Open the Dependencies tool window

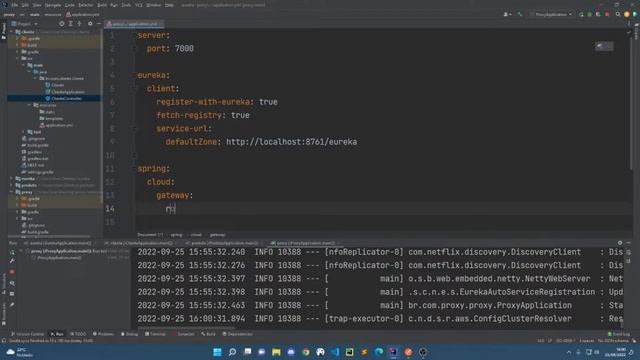click(237, 334)
